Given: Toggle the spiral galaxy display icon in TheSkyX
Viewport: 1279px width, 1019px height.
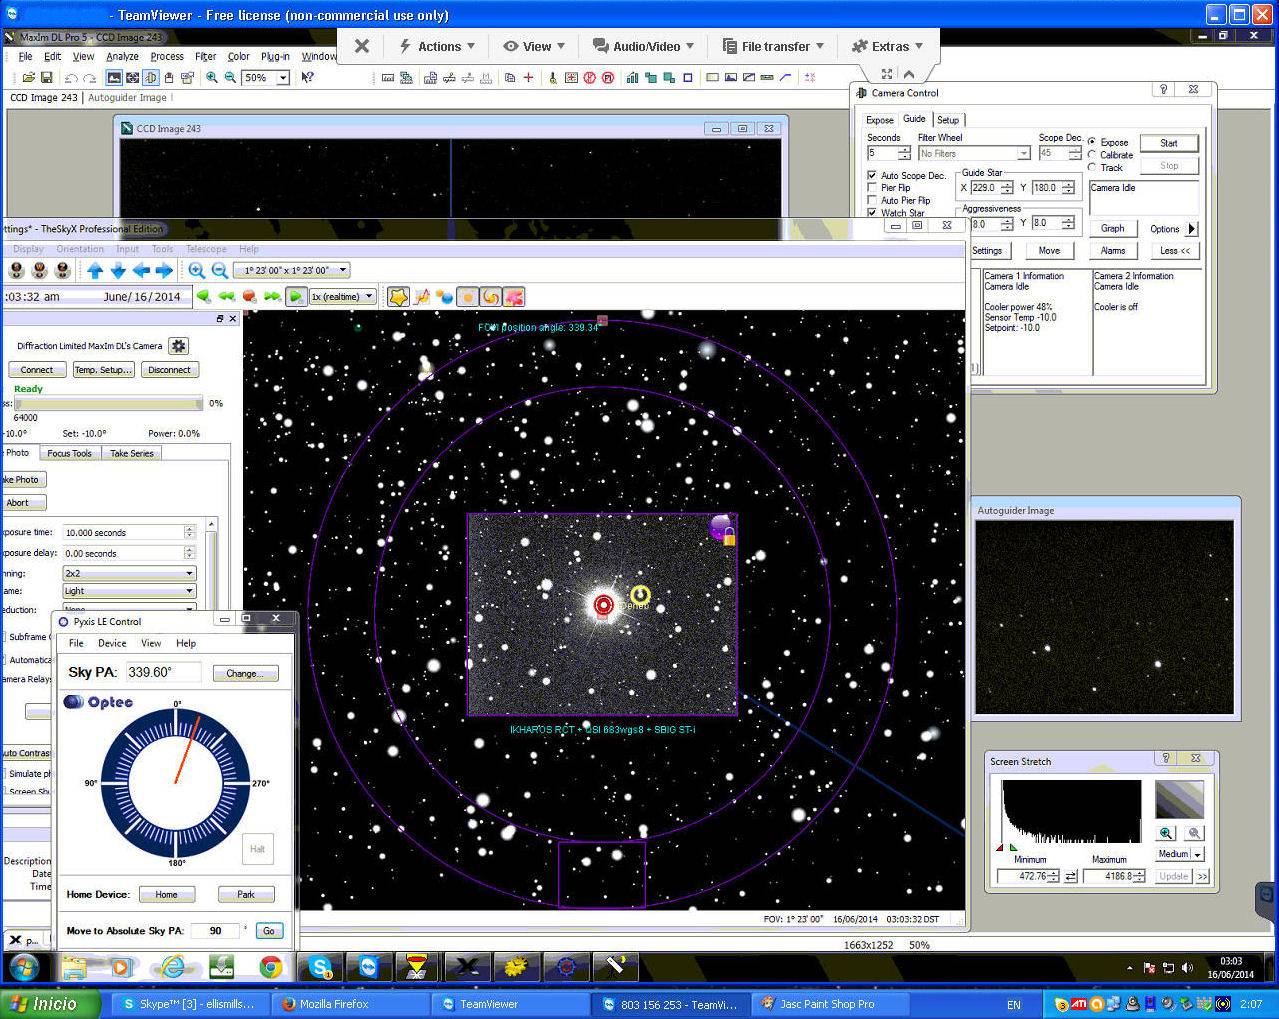Looking at the screenshot, I should click(x=491, y=297).
